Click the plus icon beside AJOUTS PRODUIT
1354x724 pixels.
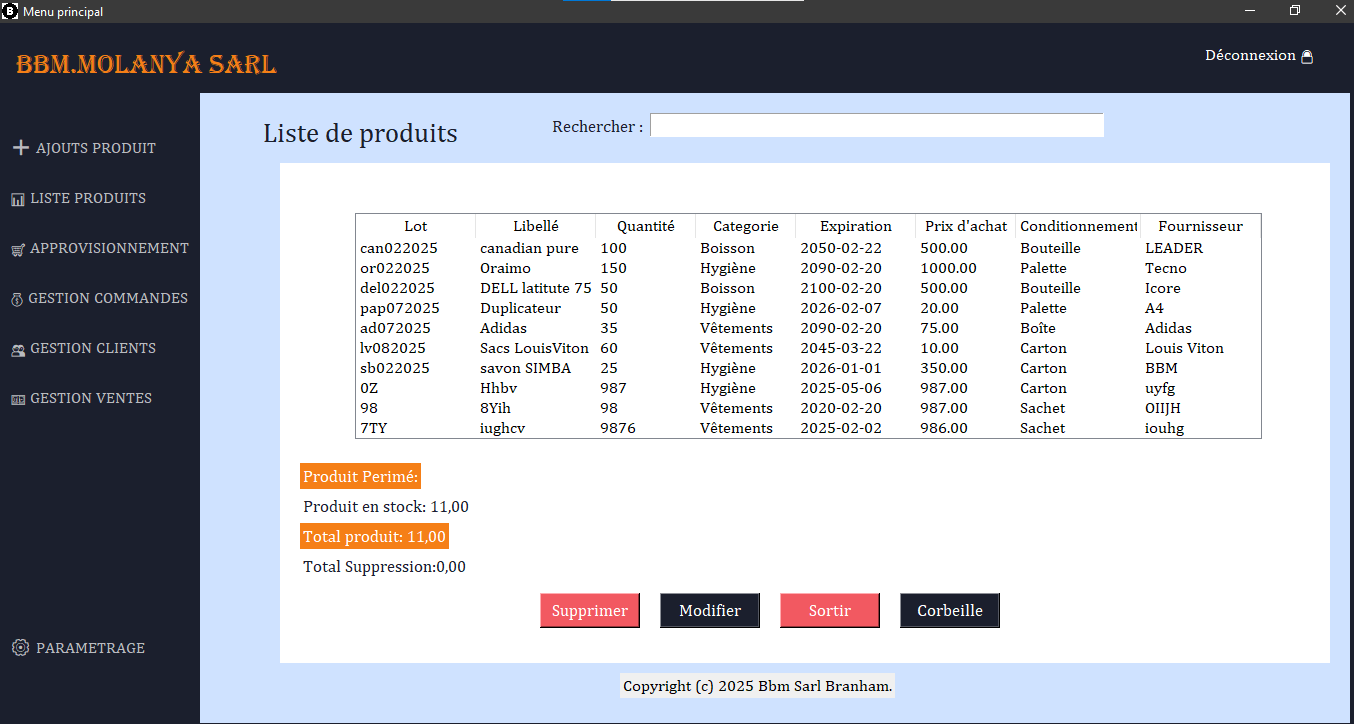tap(21, 147)
